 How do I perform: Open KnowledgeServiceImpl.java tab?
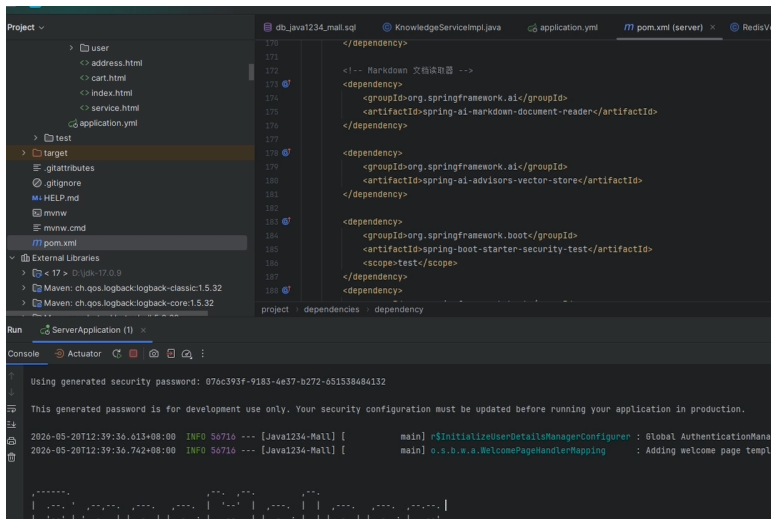pos(442,27)
